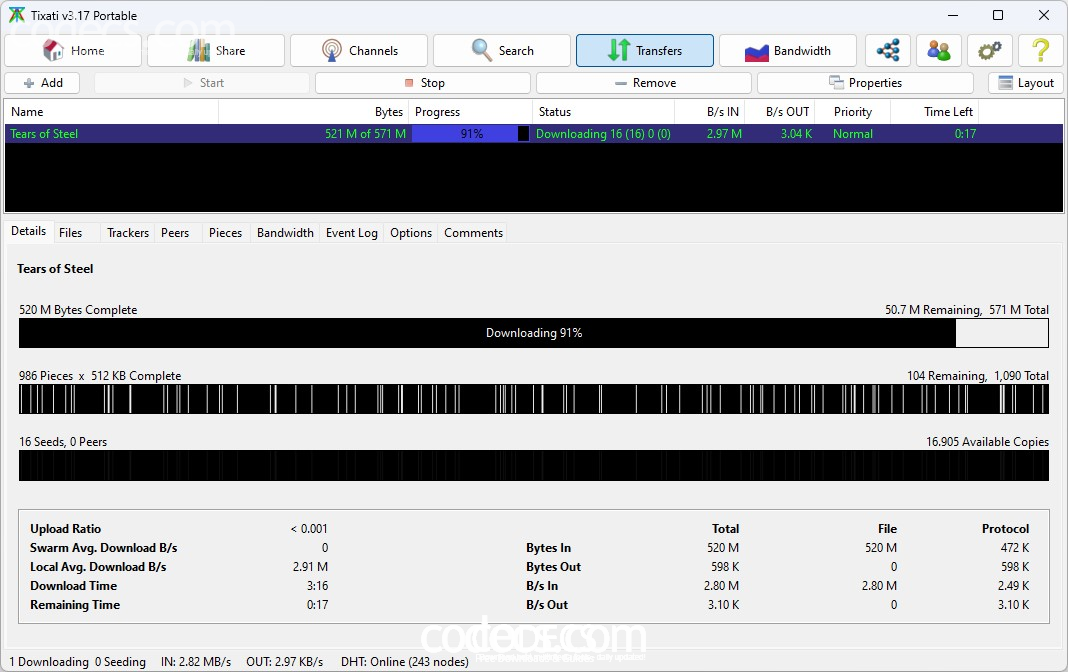Open the lower Bandwidth tab
Screen dimensions: 1068x672
click(285, 233)
